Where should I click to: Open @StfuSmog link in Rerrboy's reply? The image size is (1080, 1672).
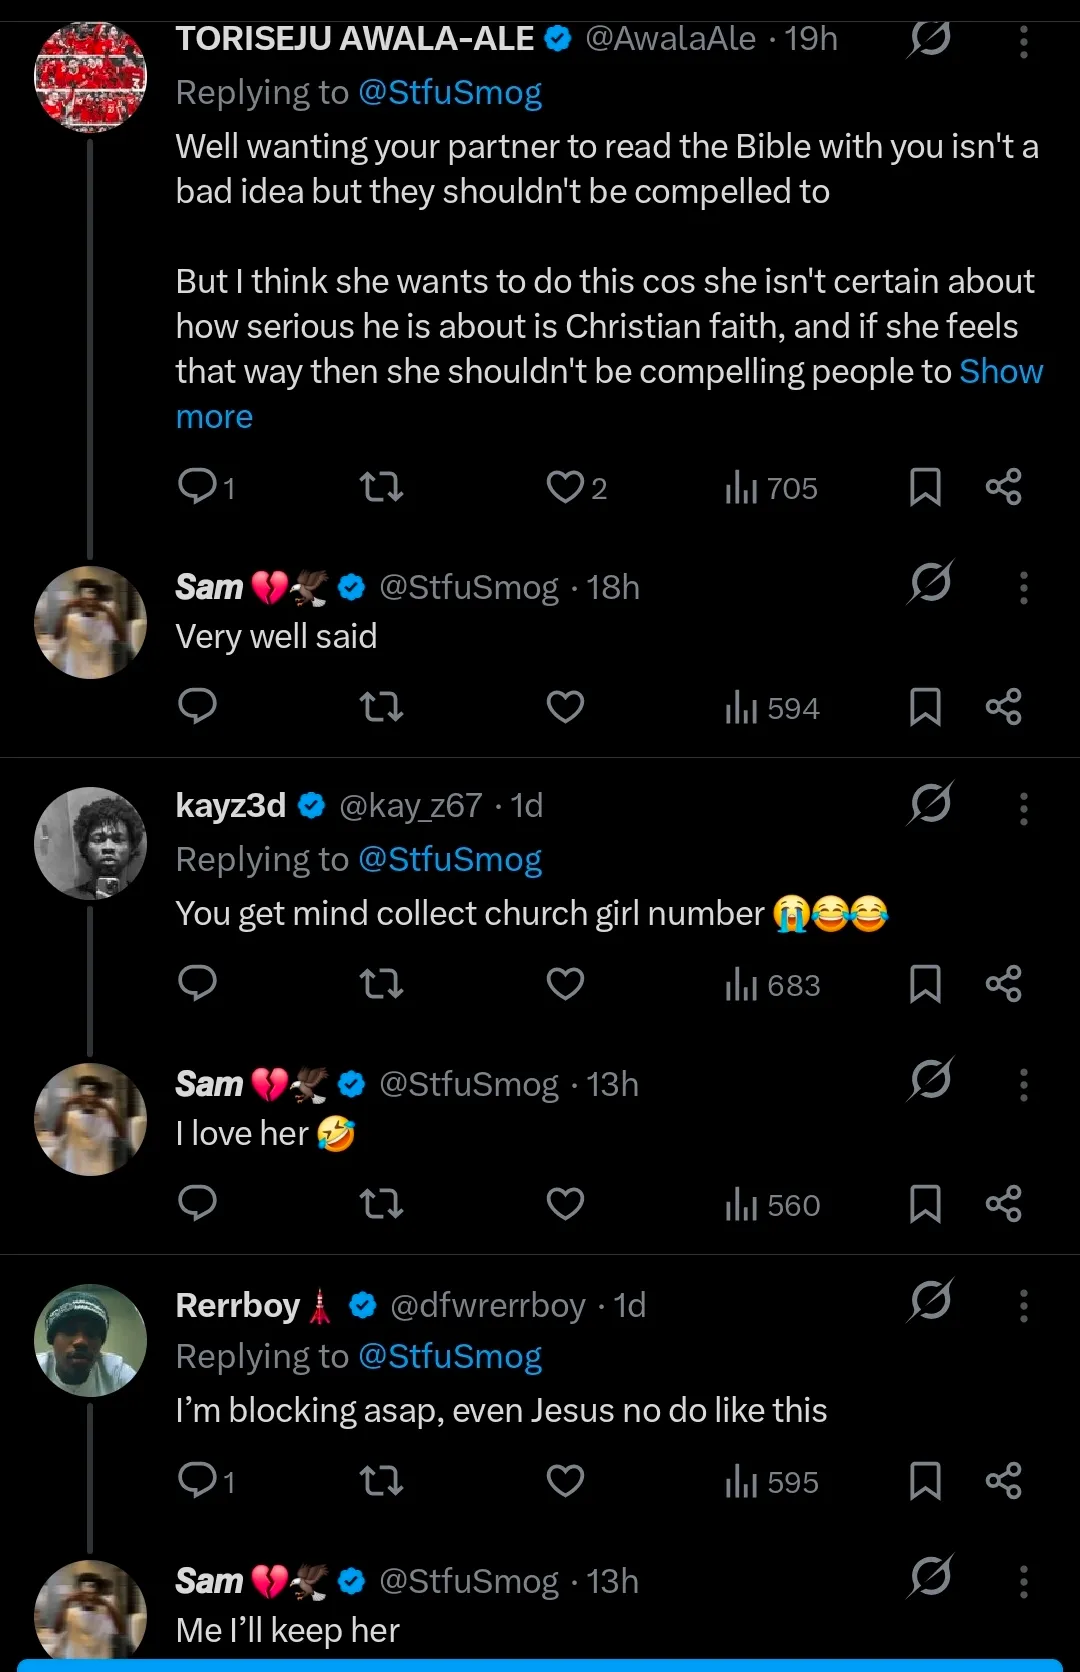[x=449, y=1357]
